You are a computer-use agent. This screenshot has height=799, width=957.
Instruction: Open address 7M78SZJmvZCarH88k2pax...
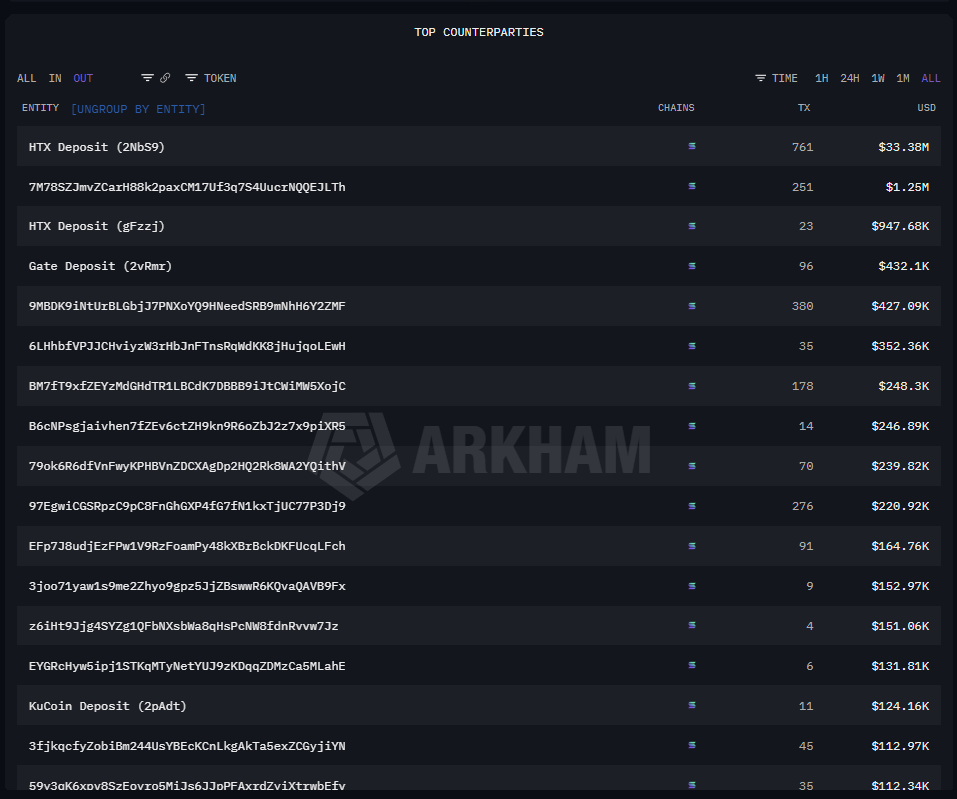[x=187, y=187]
